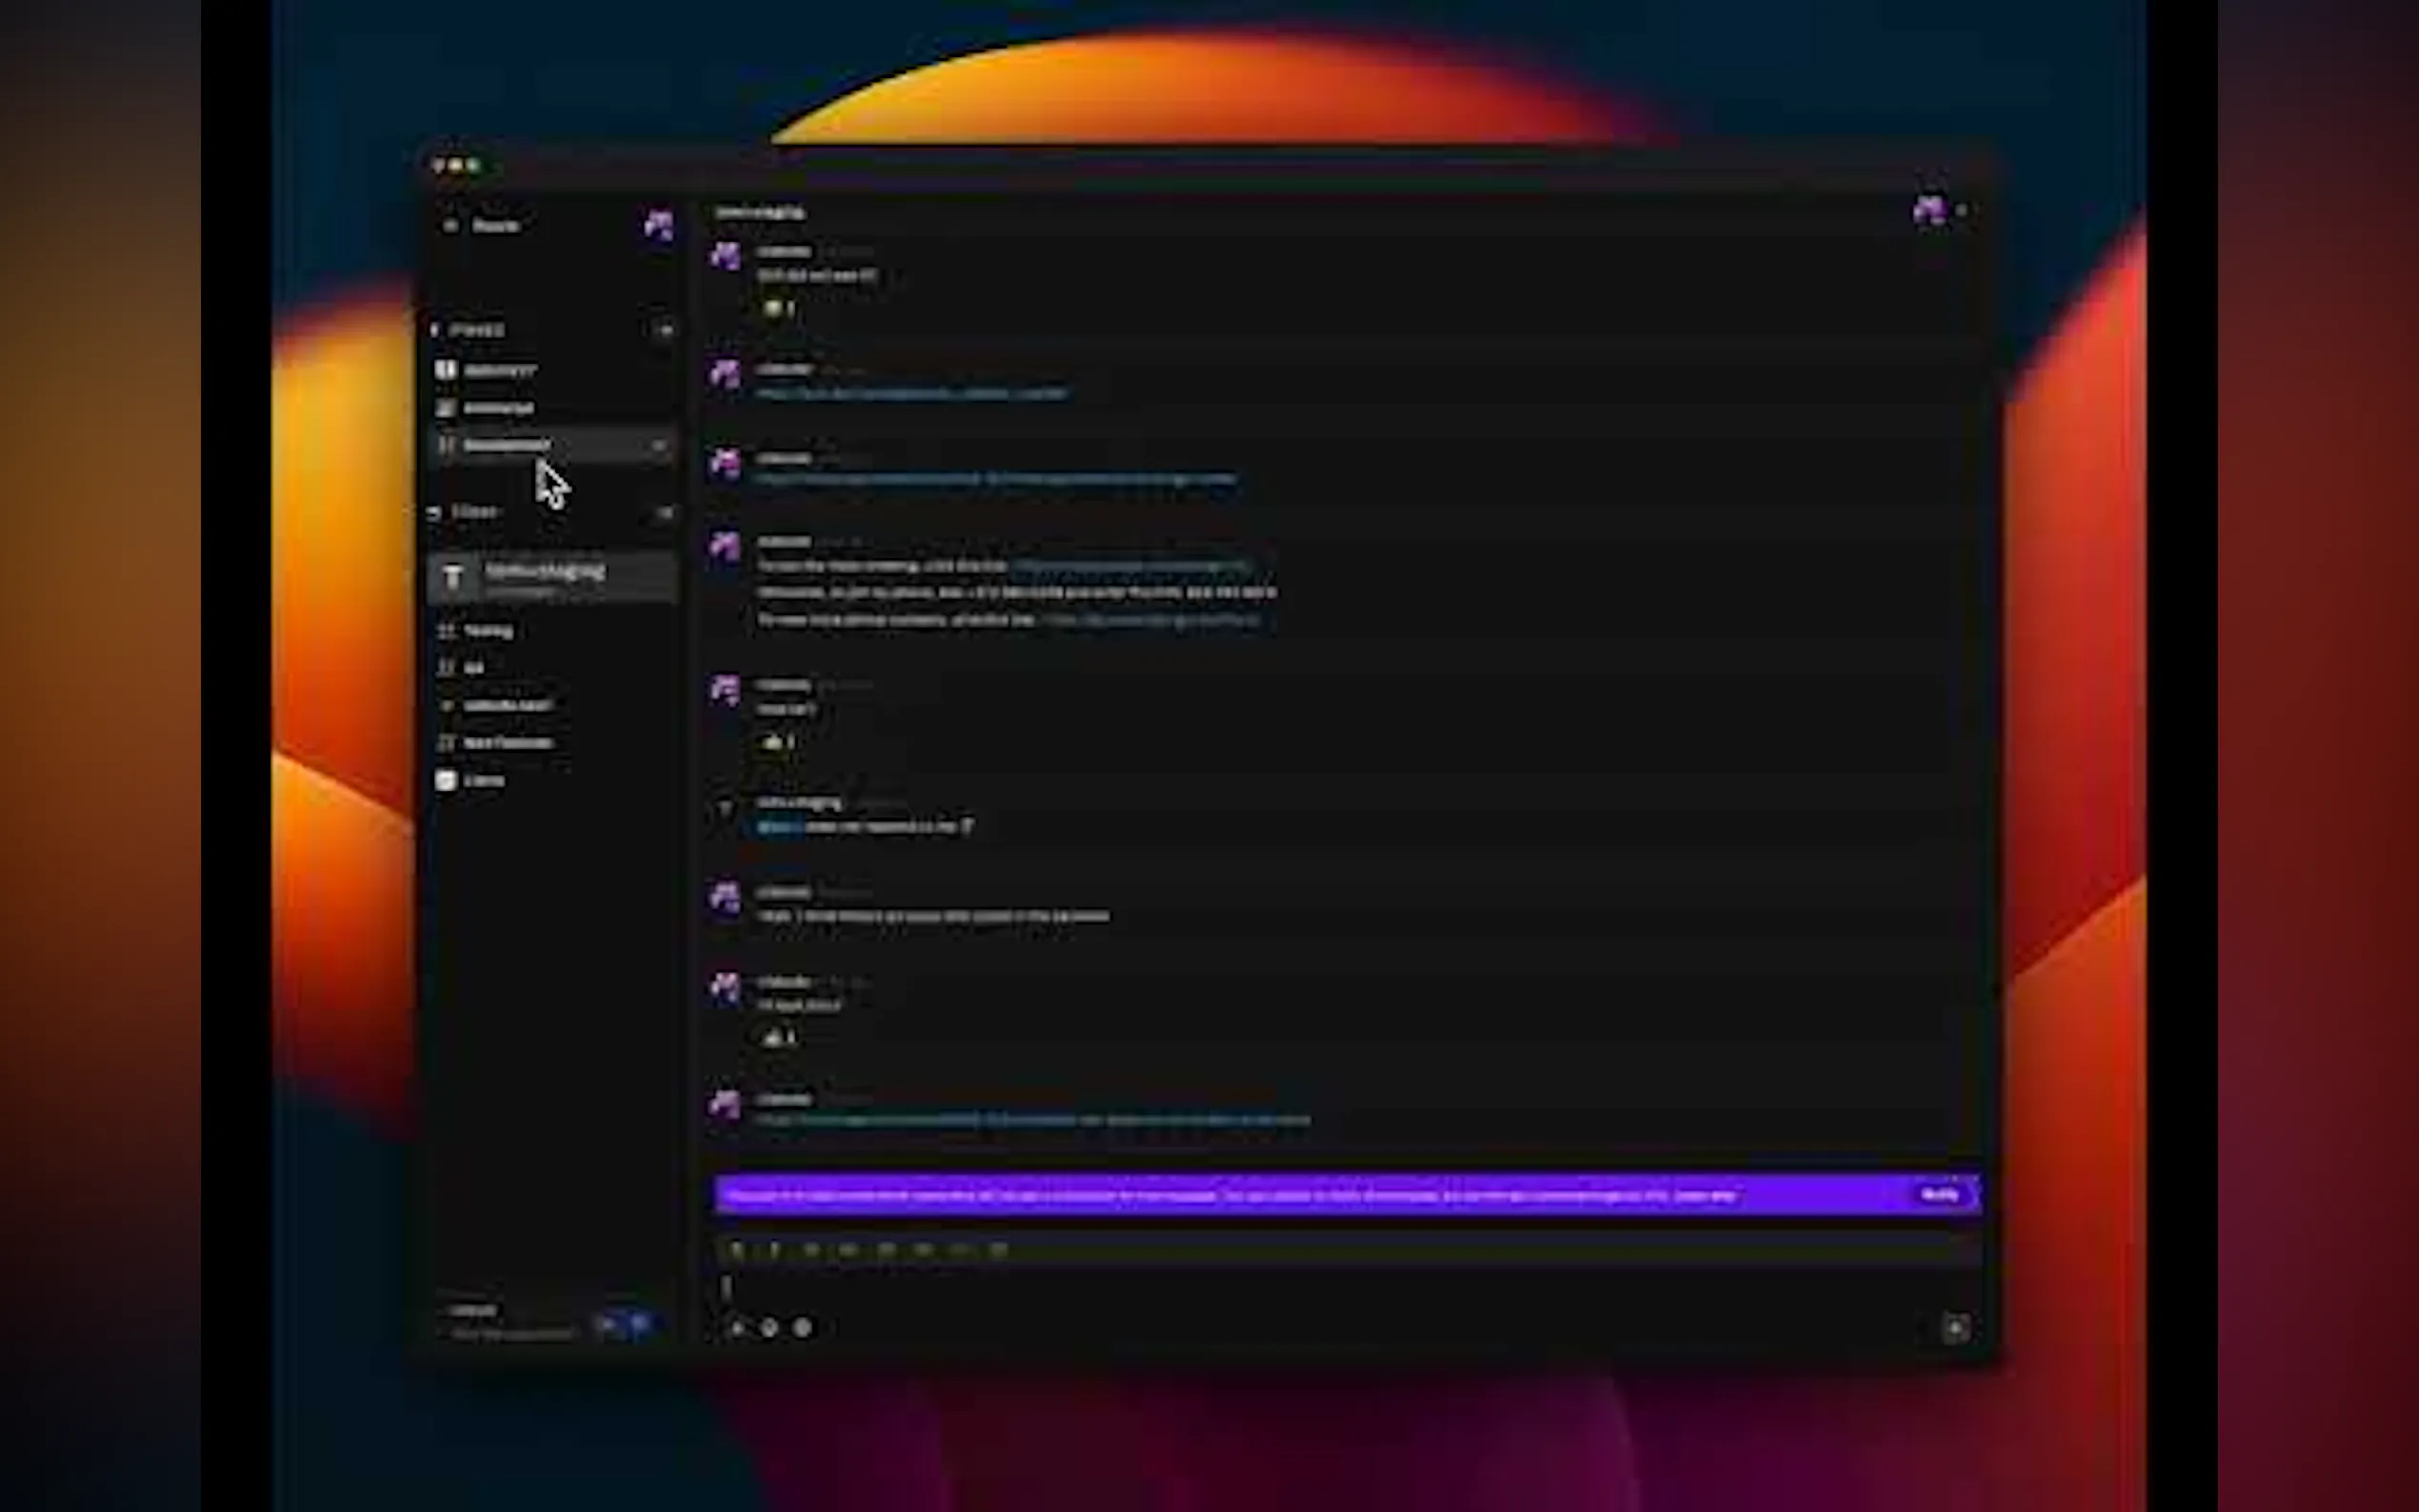Click the purple avatar beside Rooms header

coord(658,225)
